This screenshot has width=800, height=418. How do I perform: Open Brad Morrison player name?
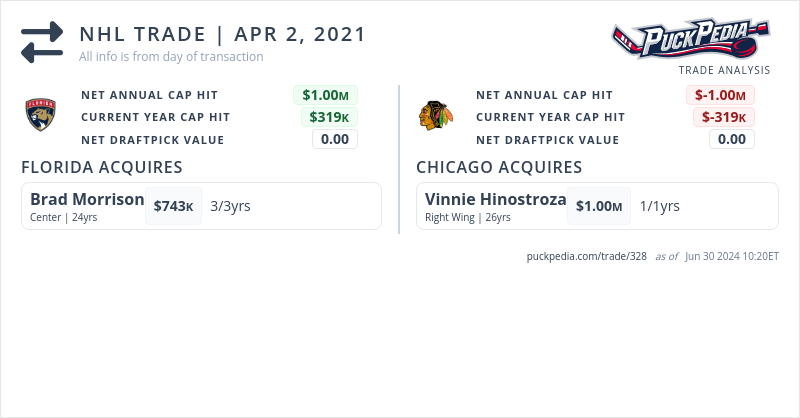[87, 199]
